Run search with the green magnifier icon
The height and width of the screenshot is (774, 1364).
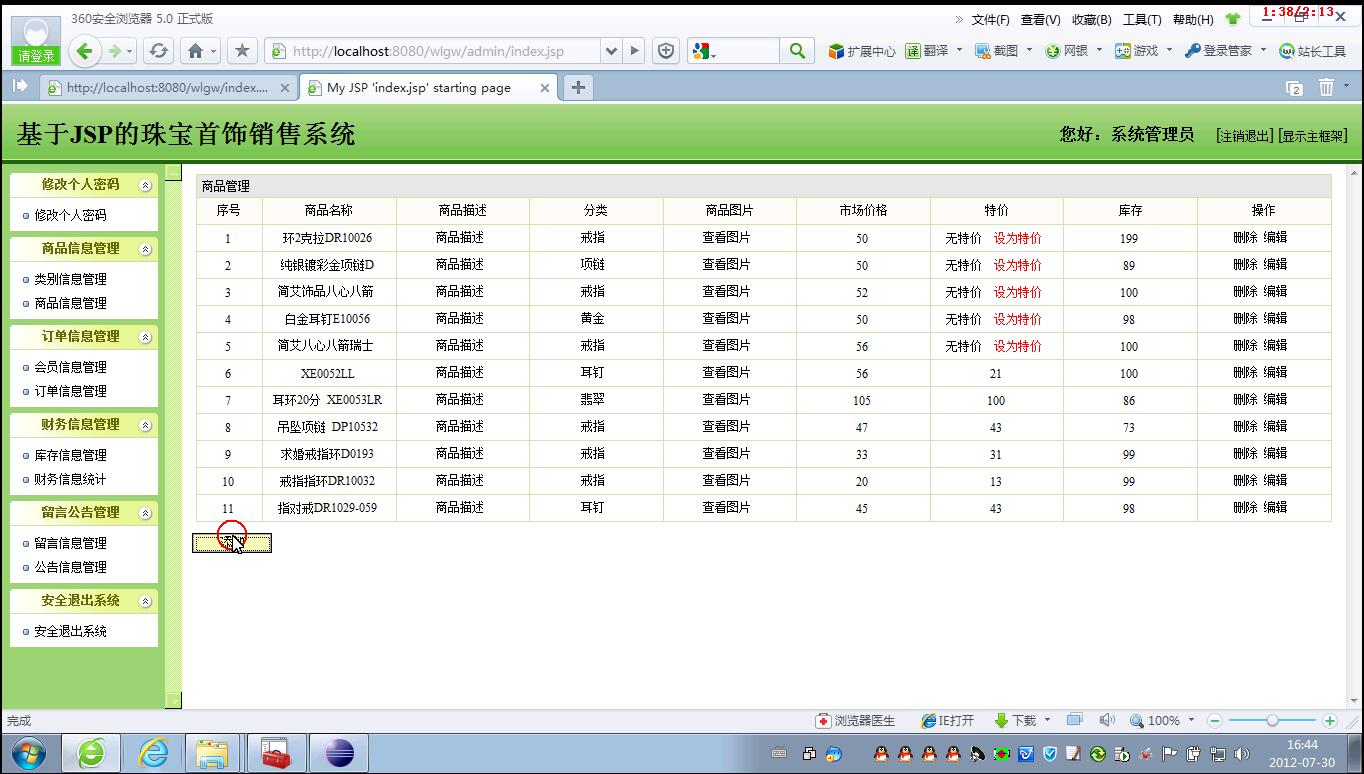pyautogui.click(x=796, y=51)
